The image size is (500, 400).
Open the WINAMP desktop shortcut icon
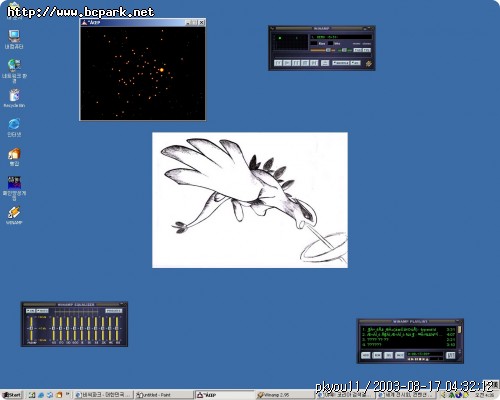(x=14, y=215)
